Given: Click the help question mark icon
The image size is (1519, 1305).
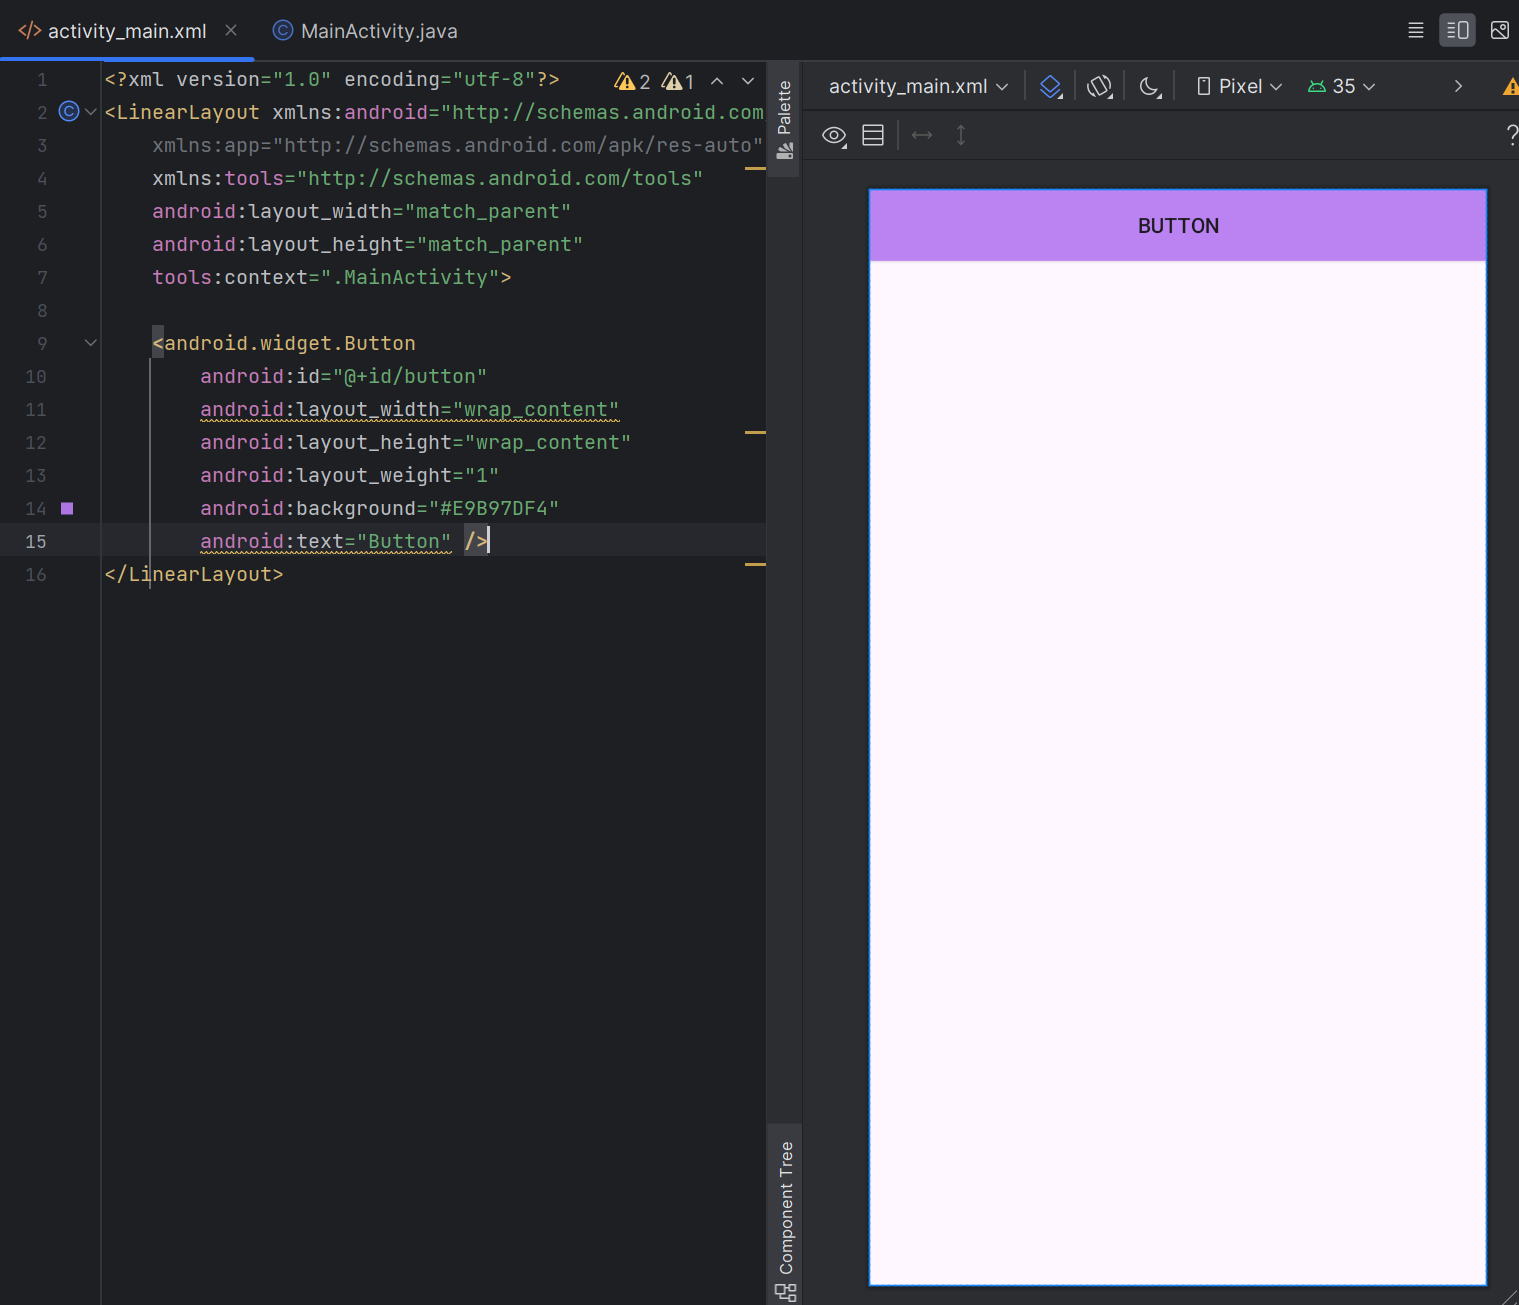Looking at the screenshot, I should click(1511, 135).
